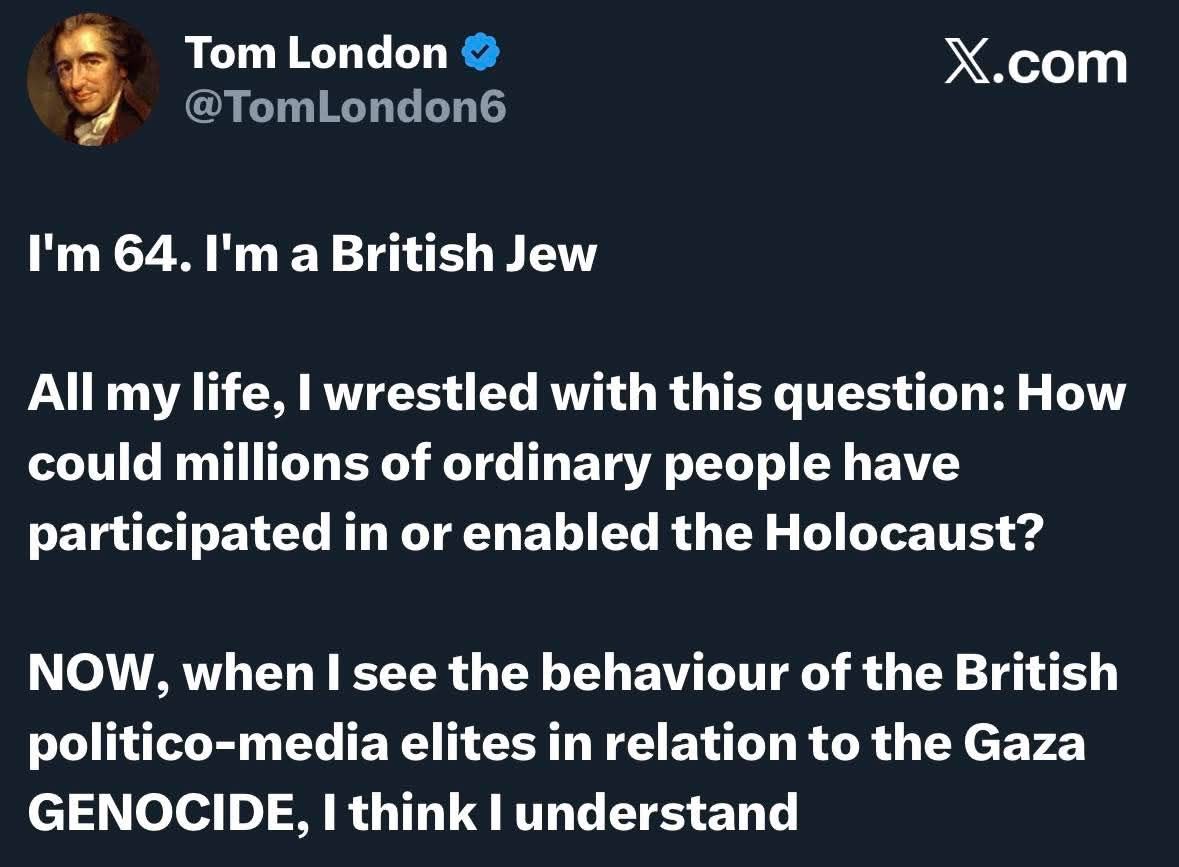Click the word "question:" in second paragraph
The image size is (1179, 867).
coord(890,394)
